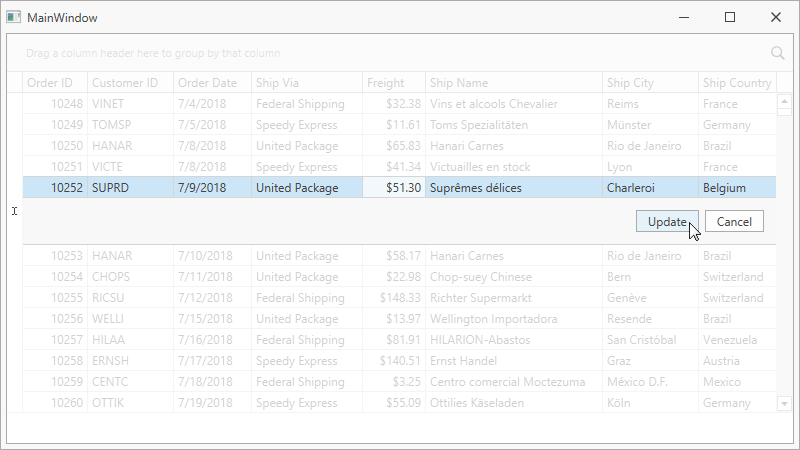Click the Genève ship city cell
The height and width of the screenshot is (450, 800).
(651, 298)
